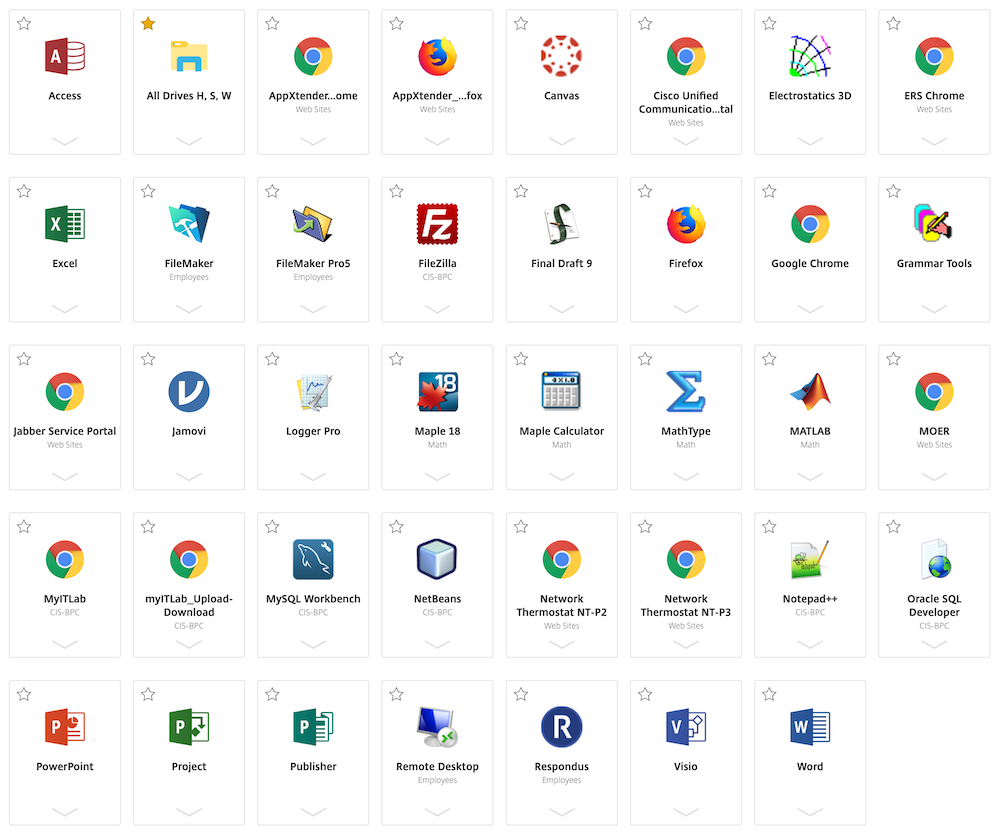Toggle favorite star on Firefox tile
Screen dimensions: 1000x834
coord(645,191)
